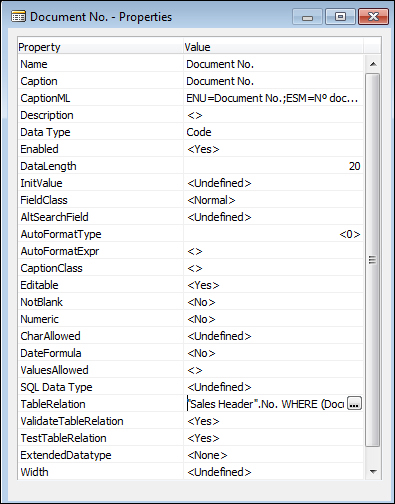Maximize the Properties window
The image size is (395, 504).
pos(340,17)
